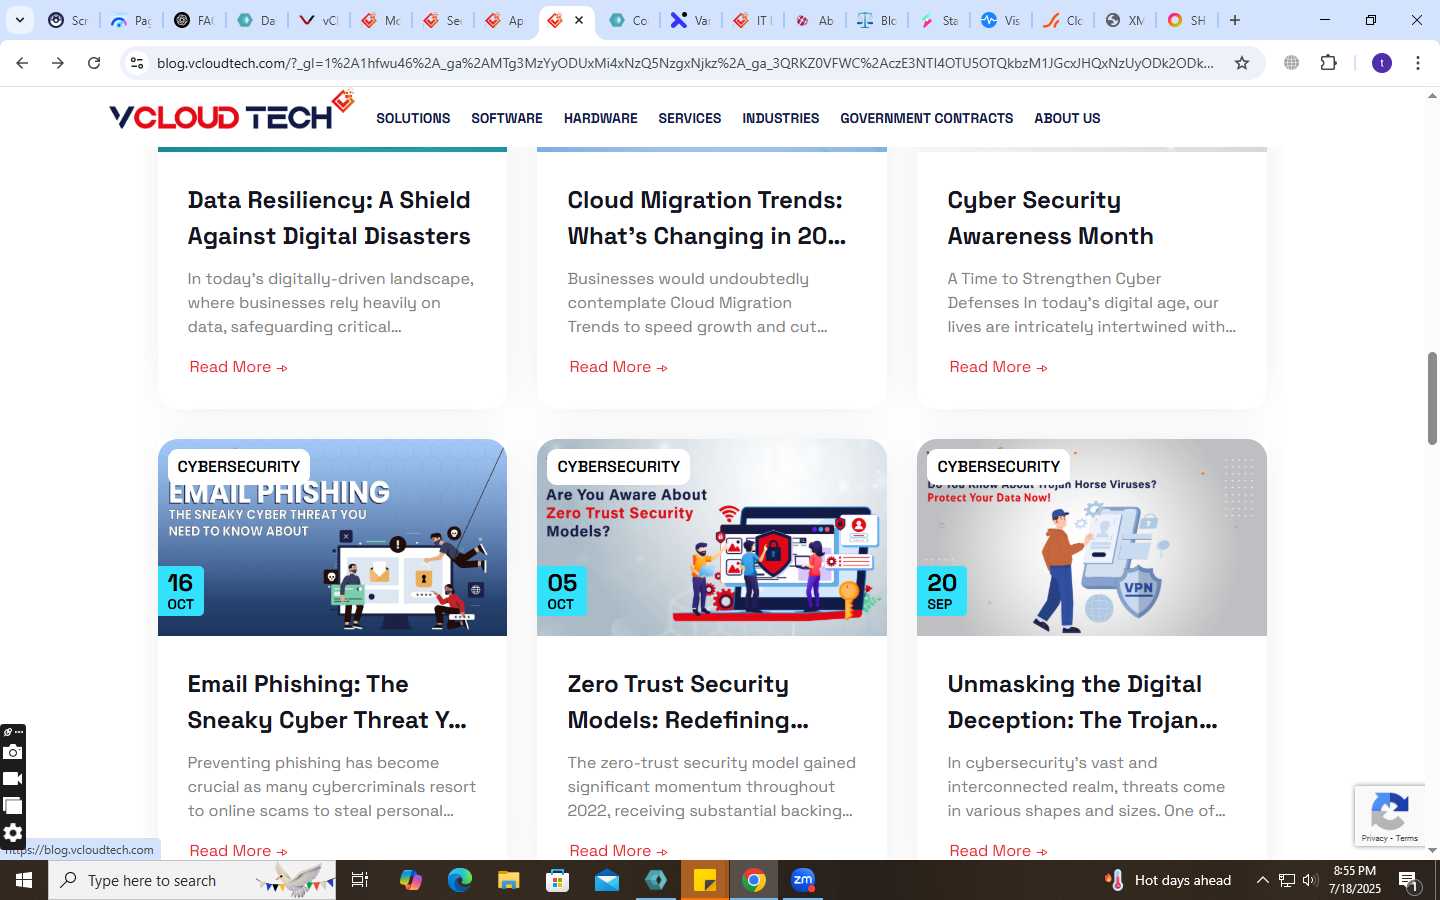The width and height of the screenshot is (1440, 900).
Task: Click Read More under Email Phishing
Action: (238, 851)
